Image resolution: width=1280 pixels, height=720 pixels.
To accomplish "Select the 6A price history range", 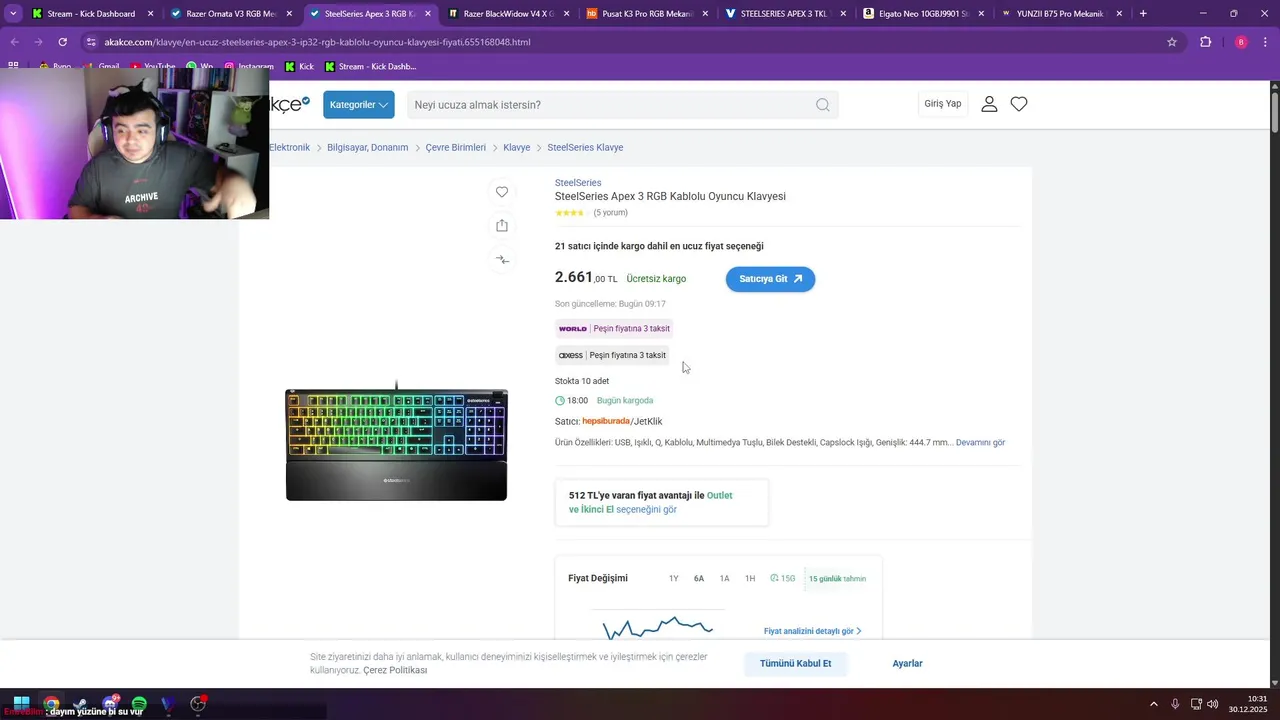I will point(699,579).
